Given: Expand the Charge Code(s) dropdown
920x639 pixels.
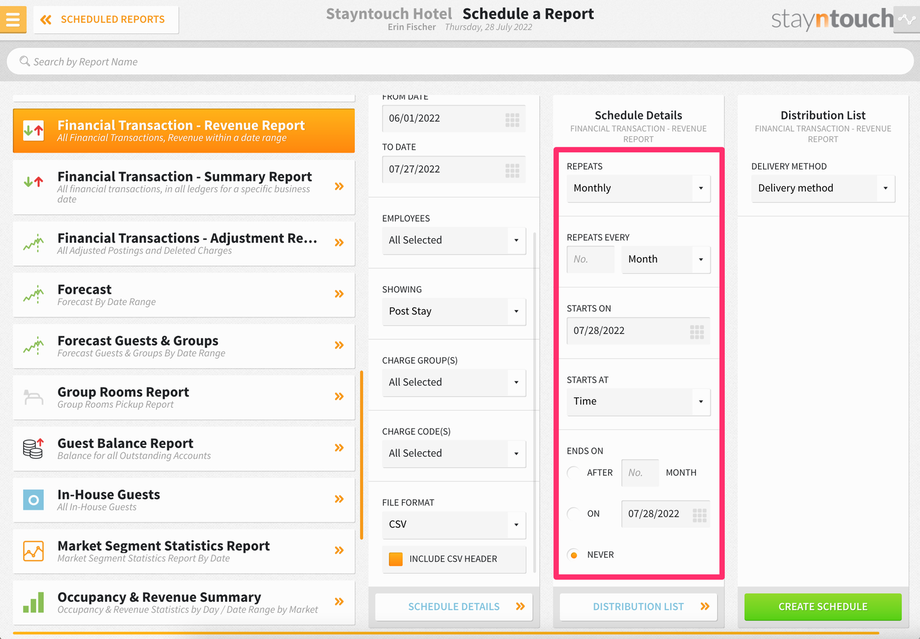Looking at the screenshot, I should [454, 453].
